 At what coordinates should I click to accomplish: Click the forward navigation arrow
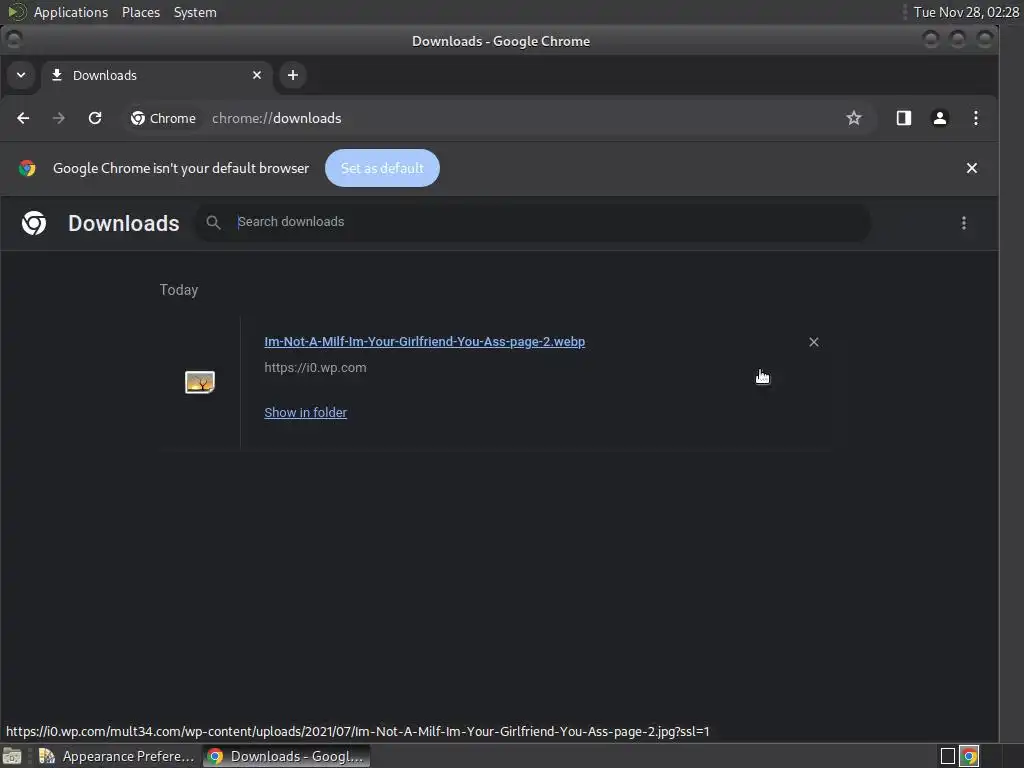pos(59,118)
